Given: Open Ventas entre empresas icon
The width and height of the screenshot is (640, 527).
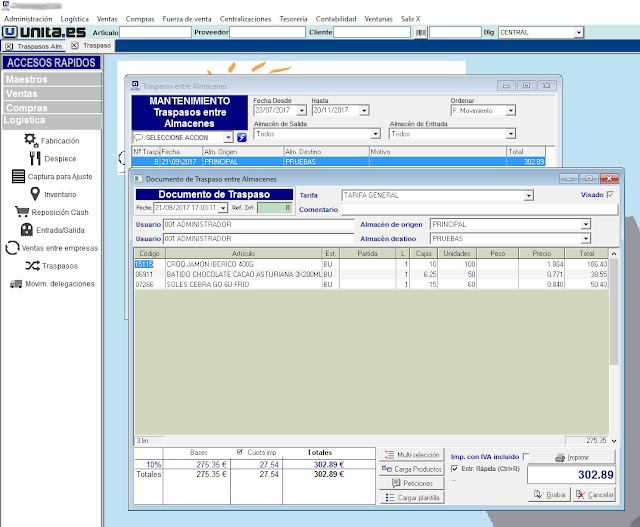Looking at the screenshot, I should (x=11, y=248).
